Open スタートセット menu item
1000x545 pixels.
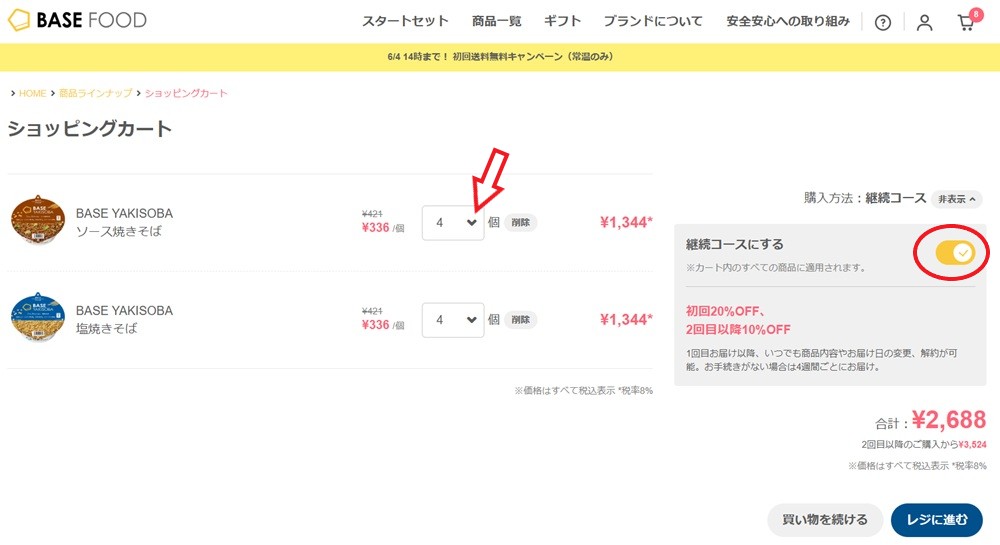point(405,21)
